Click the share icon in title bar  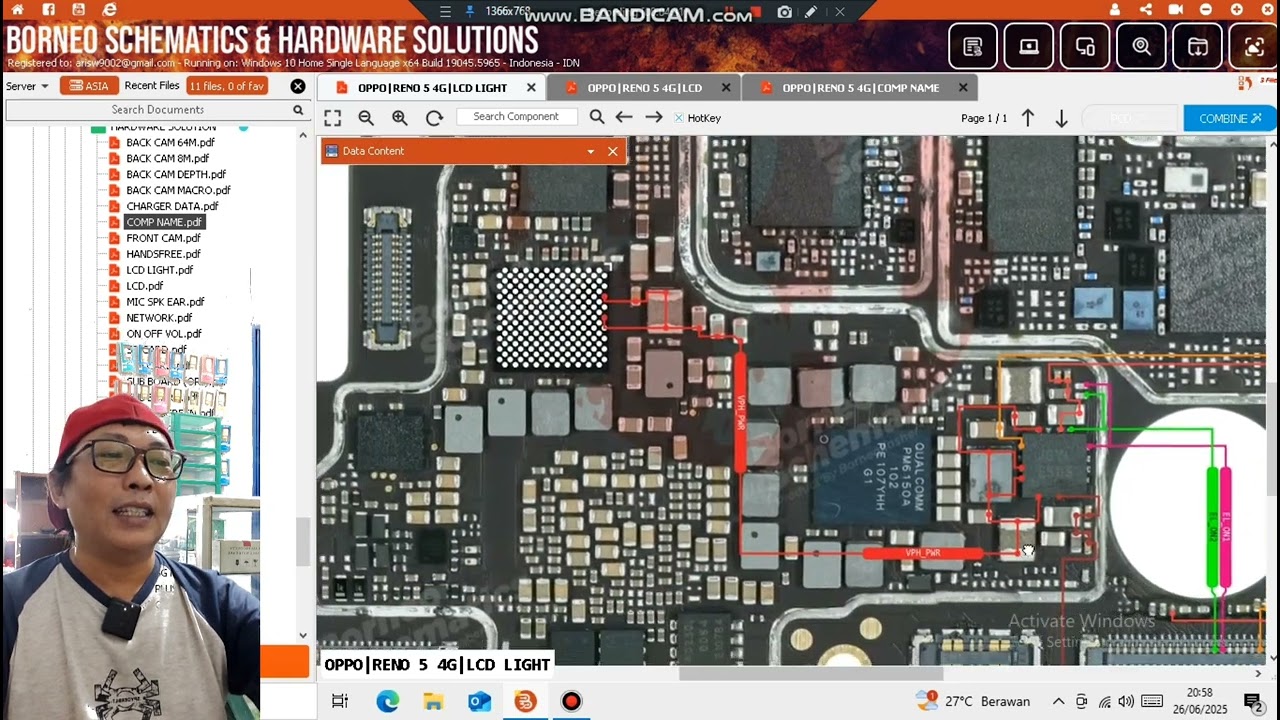(x=1145, y=10)
